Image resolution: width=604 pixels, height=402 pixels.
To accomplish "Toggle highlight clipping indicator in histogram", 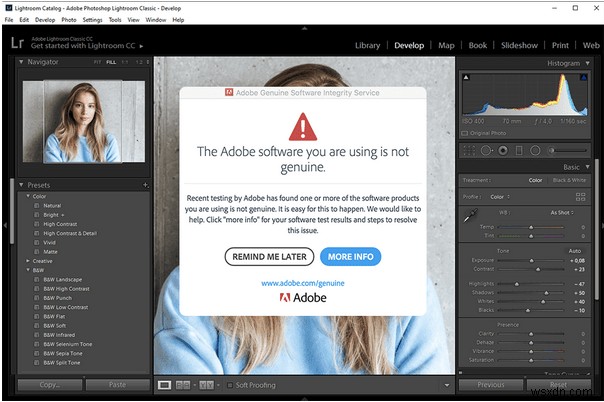I will point(584,77).
